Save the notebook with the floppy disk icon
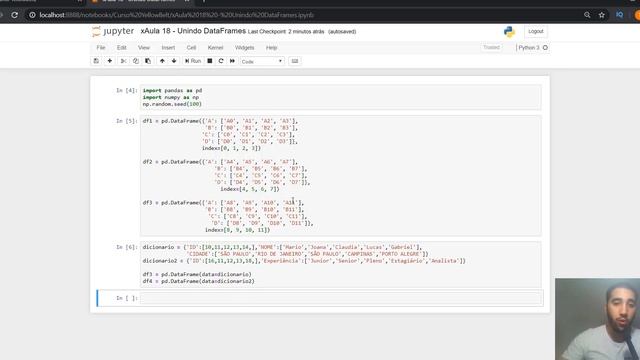Viewport: 640px width, 360px height. [96, 61]
